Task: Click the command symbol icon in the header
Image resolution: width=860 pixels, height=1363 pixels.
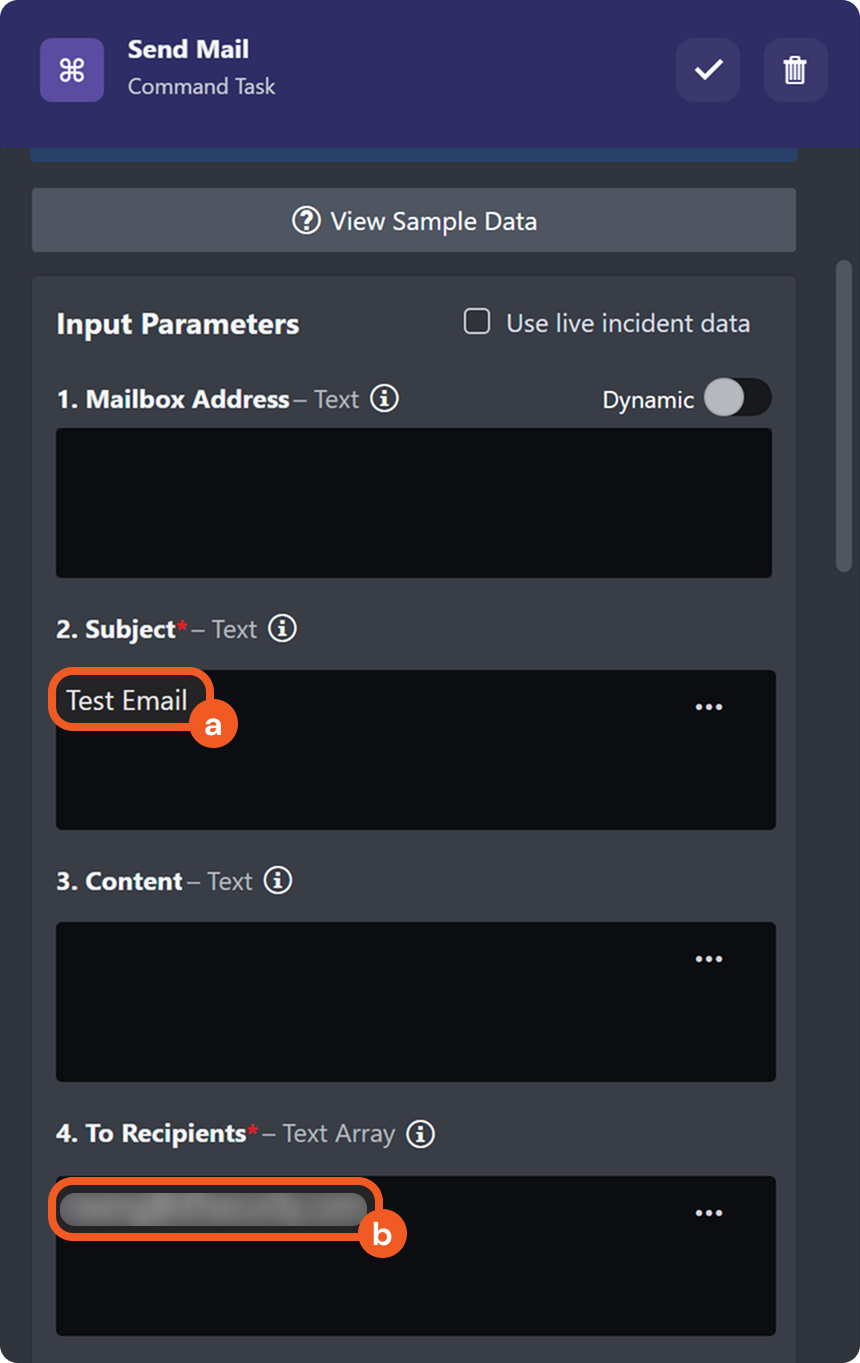Action: 71,70
